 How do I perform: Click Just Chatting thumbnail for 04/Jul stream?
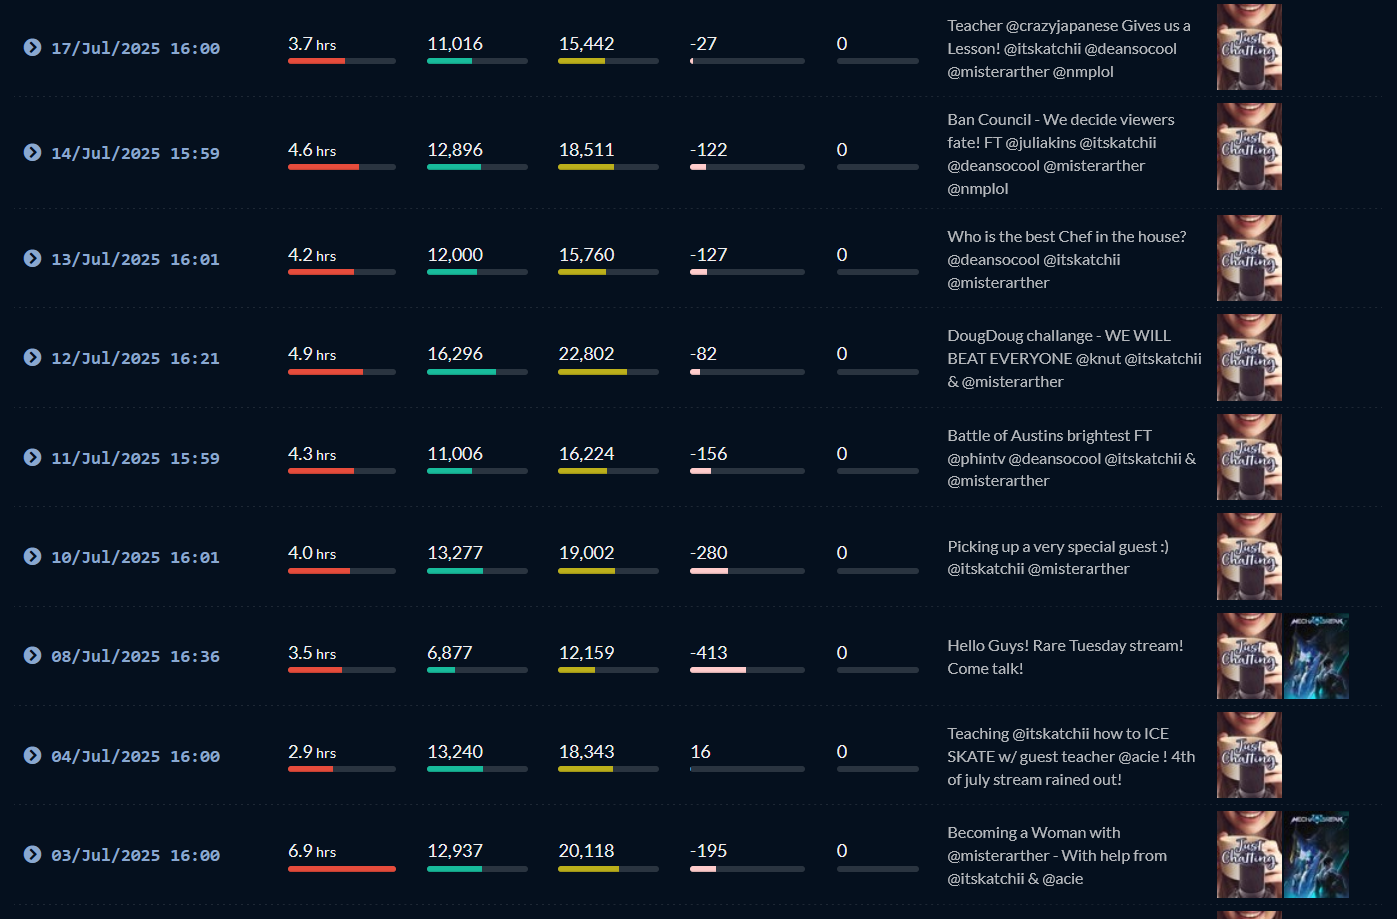point(1249,755)
